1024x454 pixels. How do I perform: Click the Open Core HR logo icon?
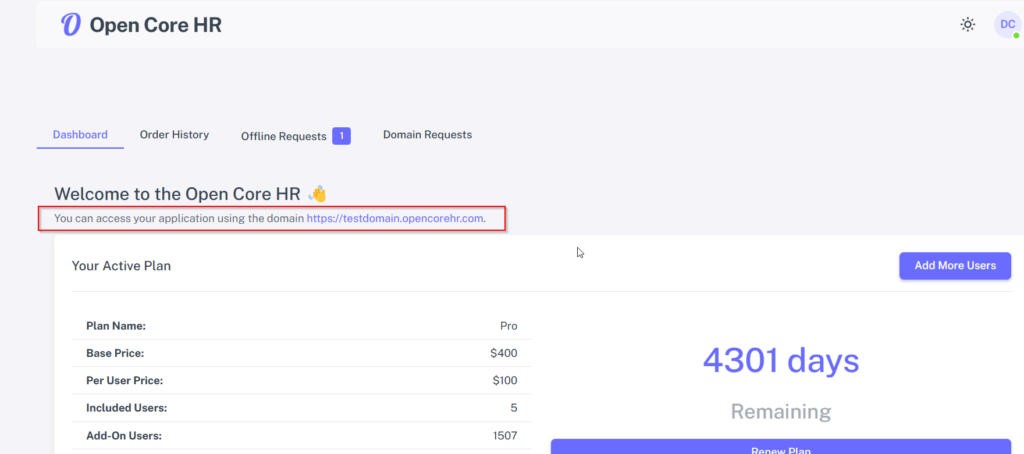(71, 25)
